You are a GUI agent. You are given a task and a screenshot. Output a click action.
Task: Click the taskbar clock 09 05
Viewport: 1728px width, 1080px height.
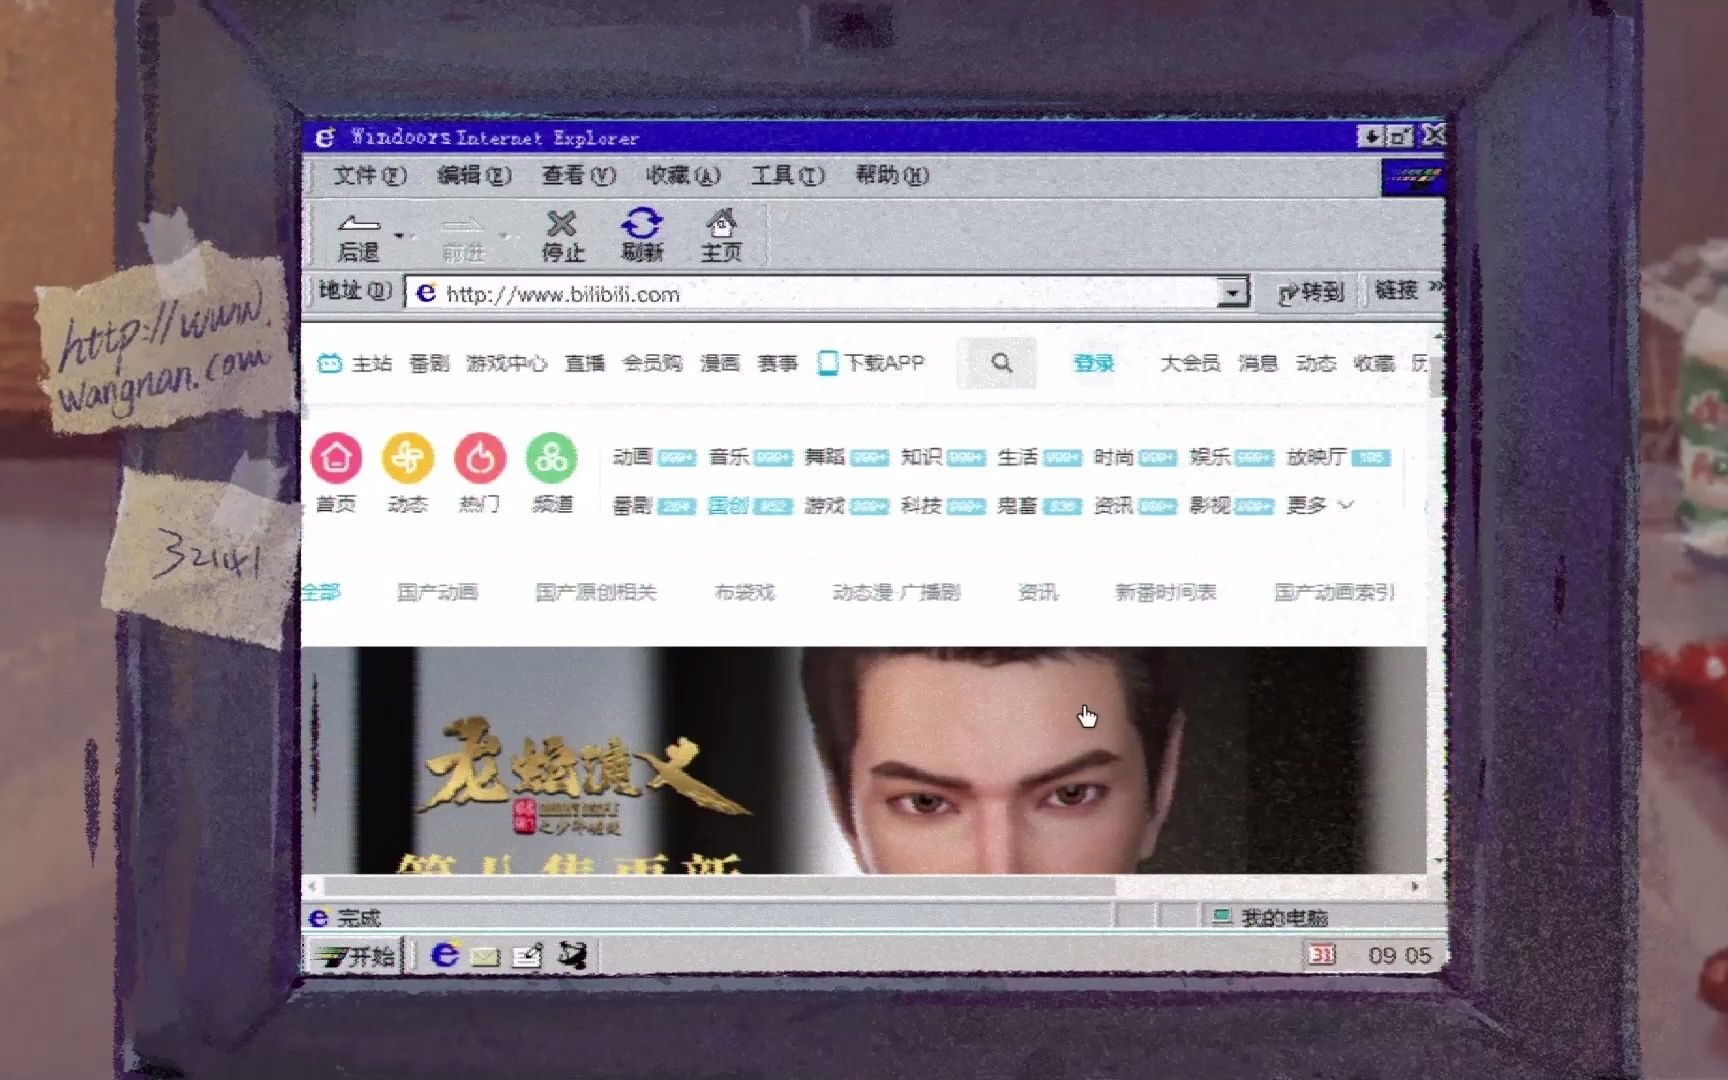1400,955
